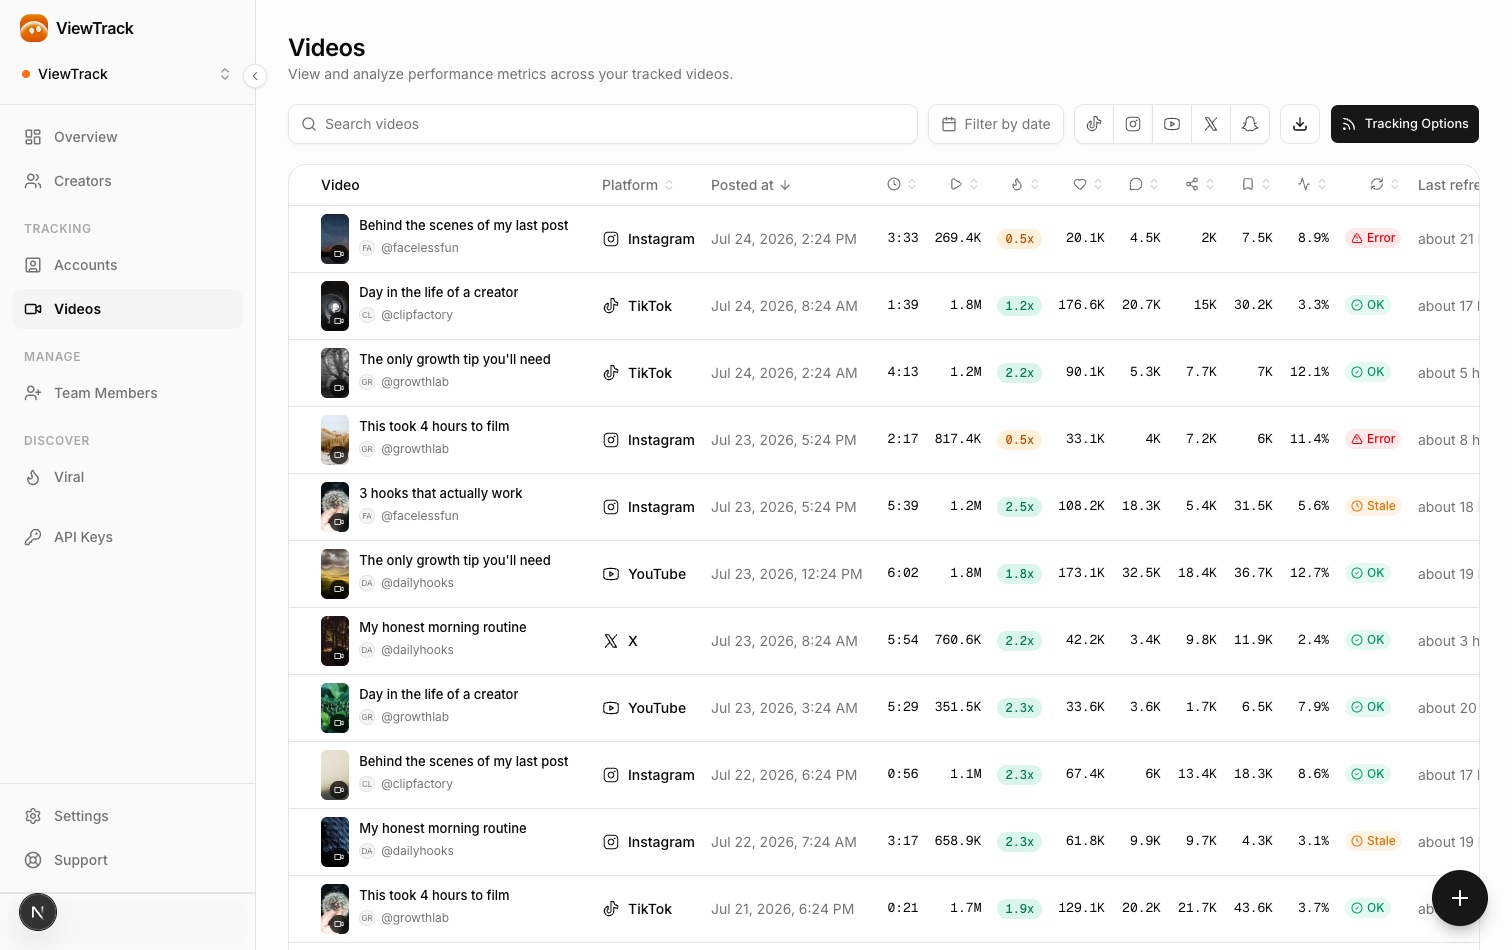Sort by virality flame icon column
This screenshot has height=950, width=1512.
[1025, 184]
